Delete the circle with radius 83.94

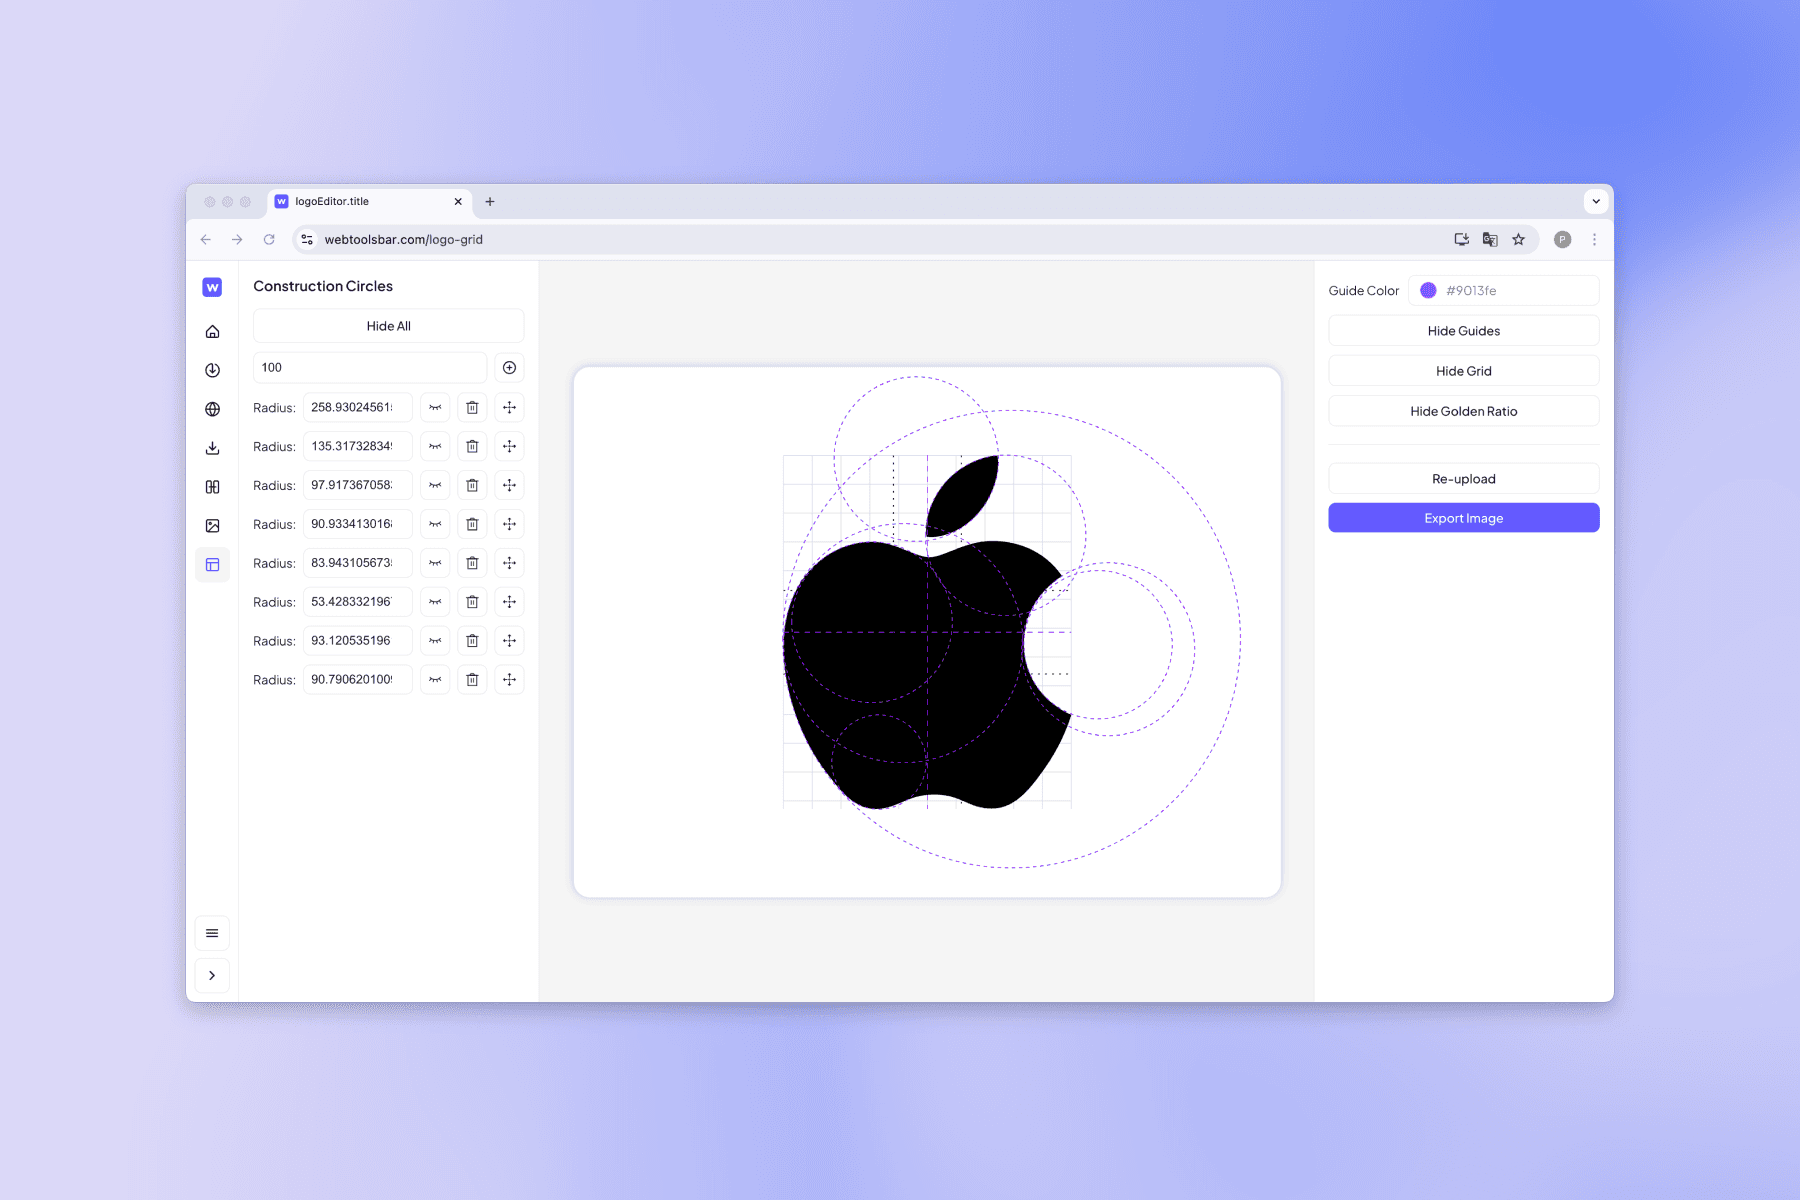coord(472,563)
